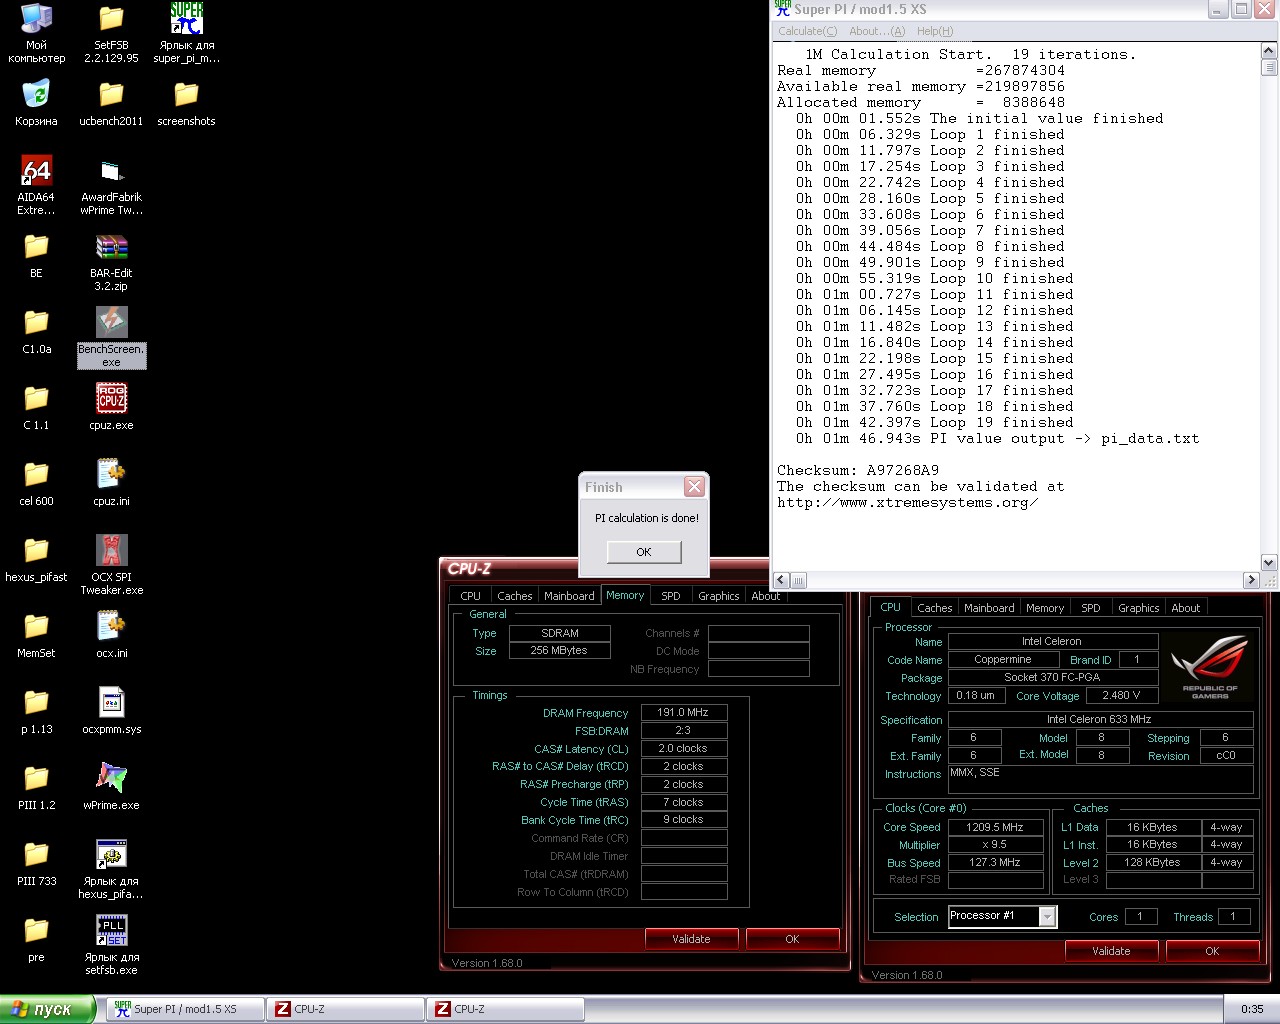The height and width of the screenshot is (1024, 1280).
Task: Click Super PI vertical scrollbar down arrow
Action: 1268,563
